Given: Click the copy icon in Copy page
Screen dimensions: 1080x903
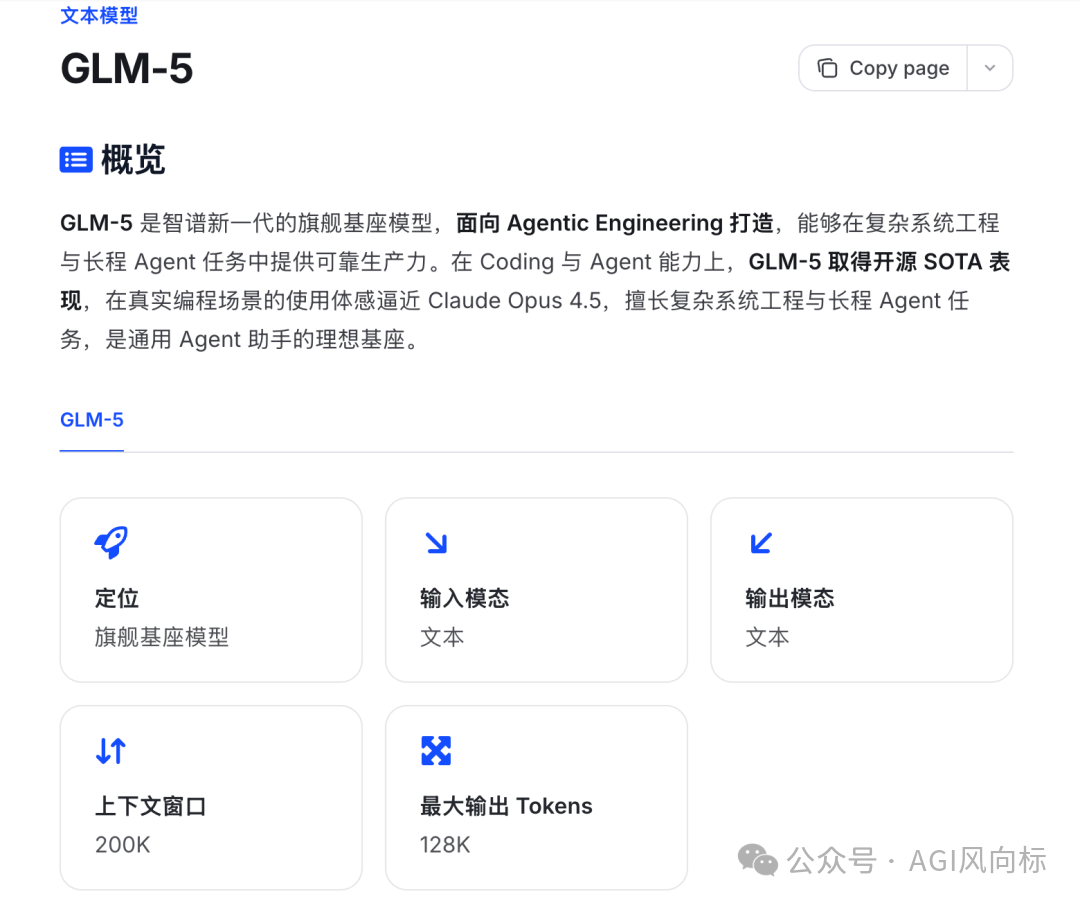Looking at the screenshot, I should (827, 68).
